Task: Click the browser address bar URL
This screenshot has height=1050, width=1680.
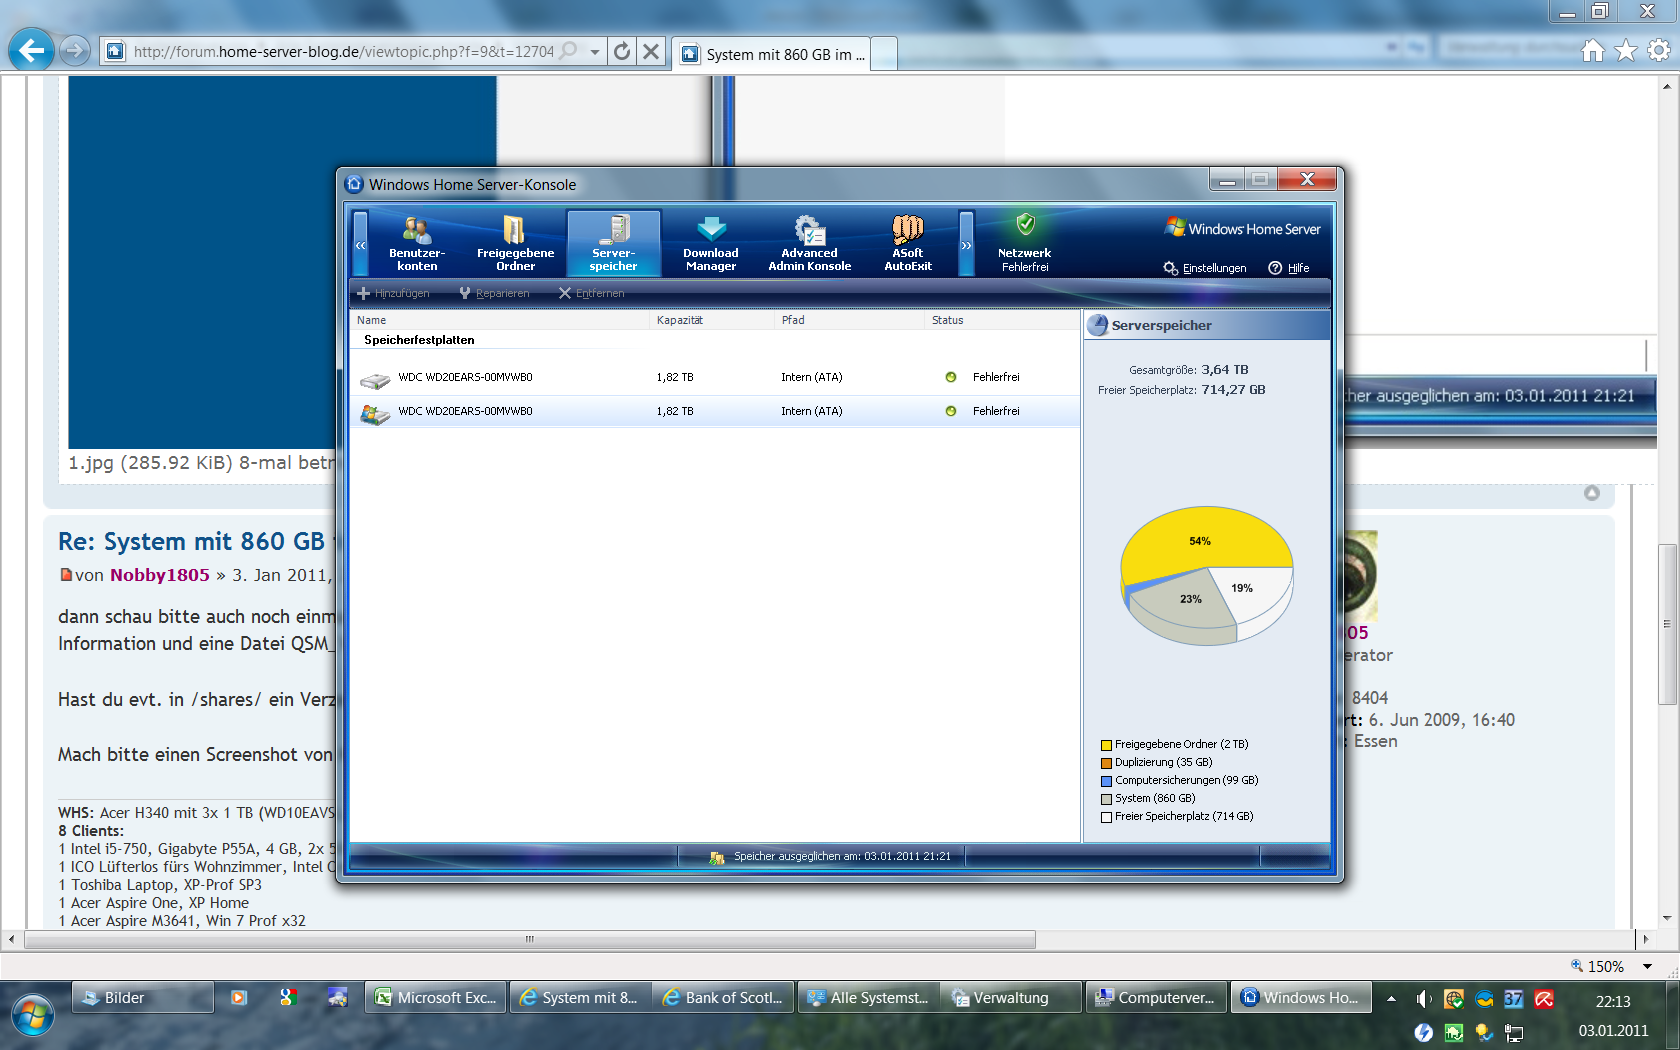Action: coord(343,51)
